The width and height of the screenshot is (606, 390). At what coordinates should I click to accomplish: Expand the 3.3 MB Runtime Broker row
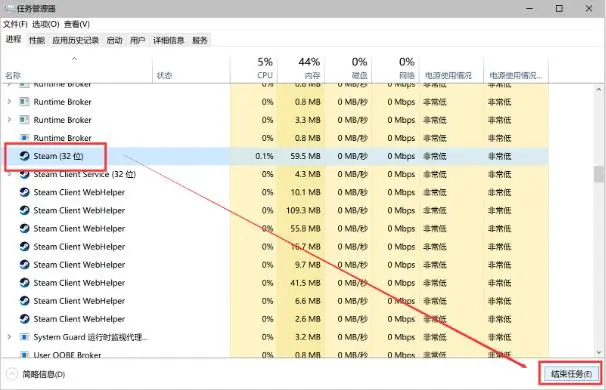pos(9,120)
